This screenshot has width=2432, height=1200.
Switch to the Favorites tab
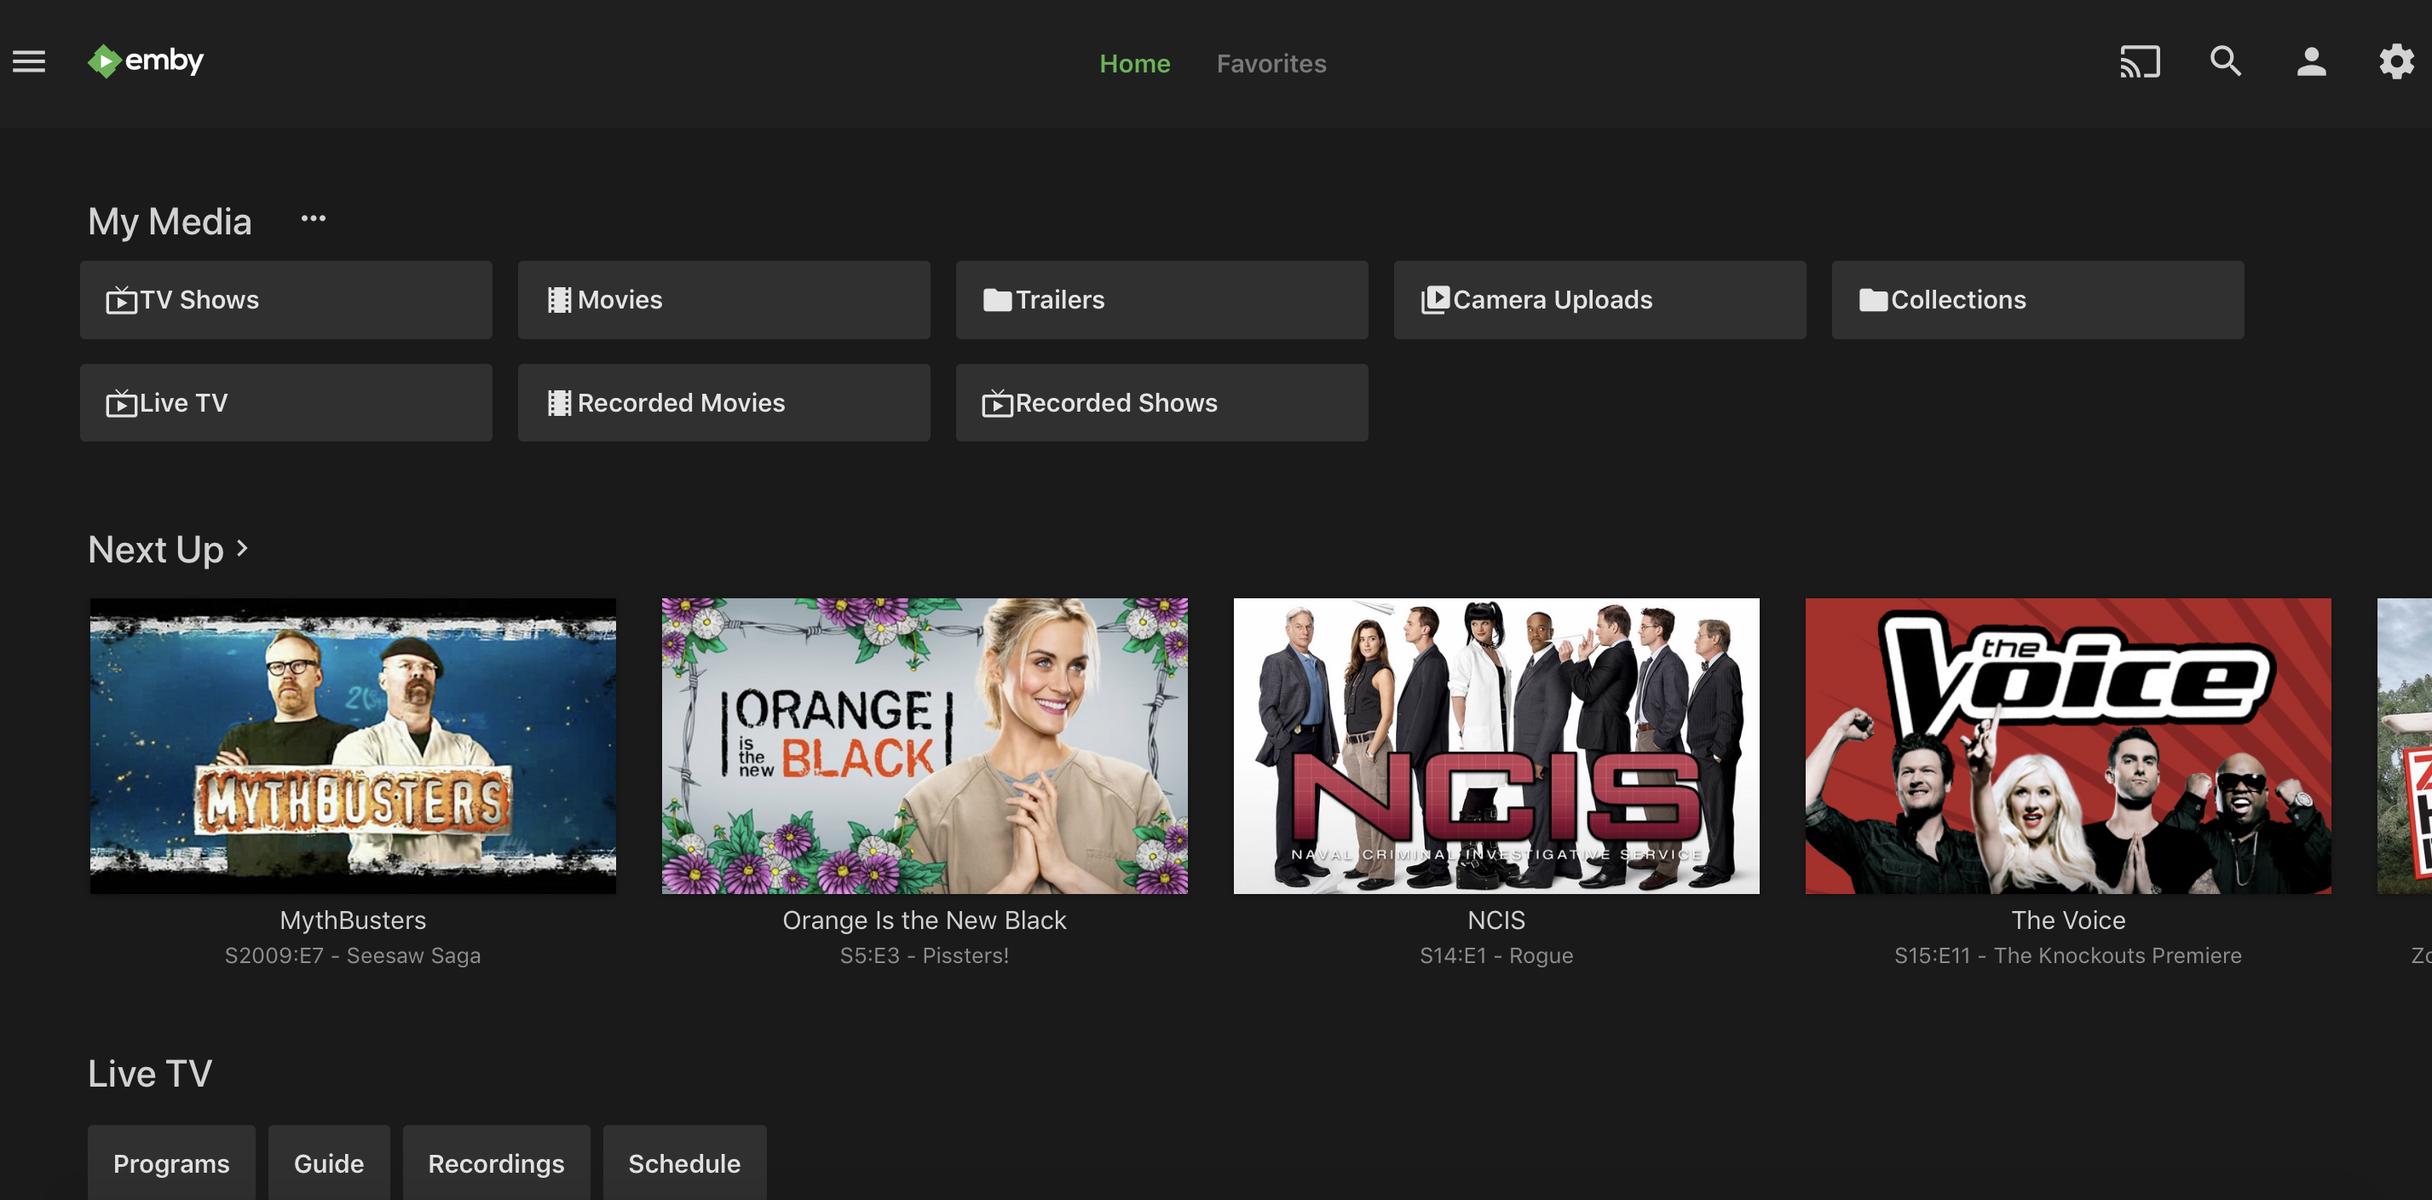1271,64
